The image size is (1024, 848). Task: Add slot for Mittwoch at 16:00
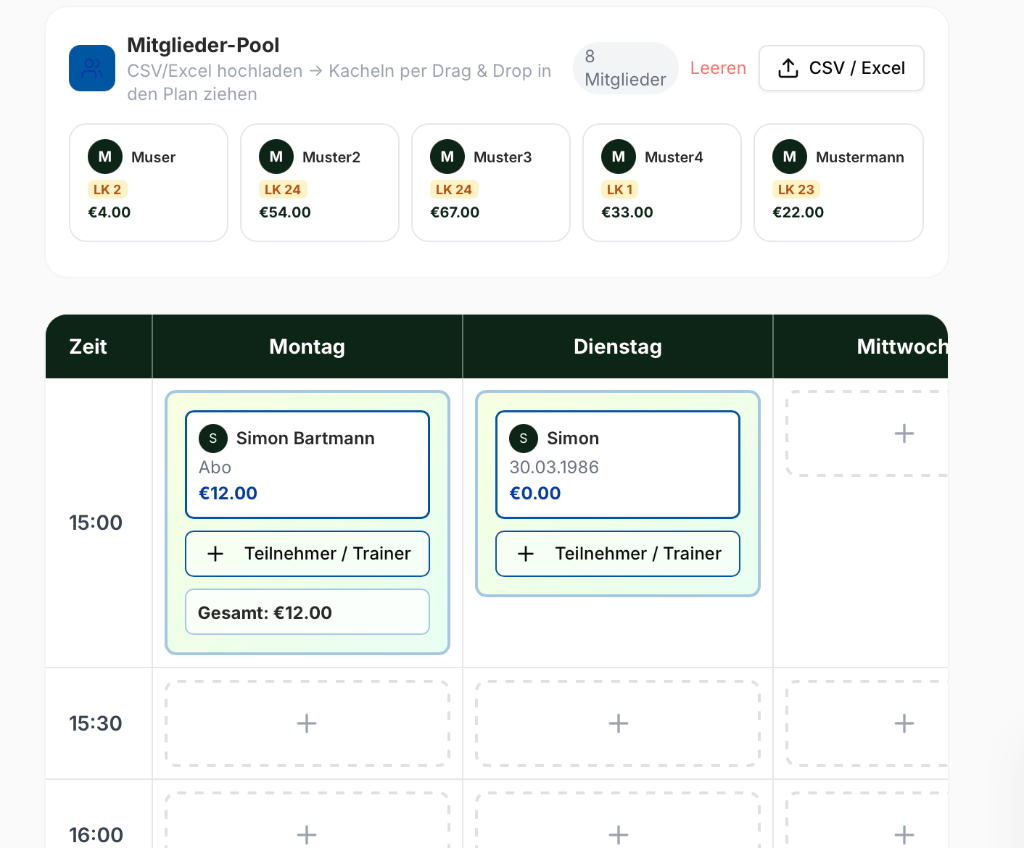coord(867,821)
